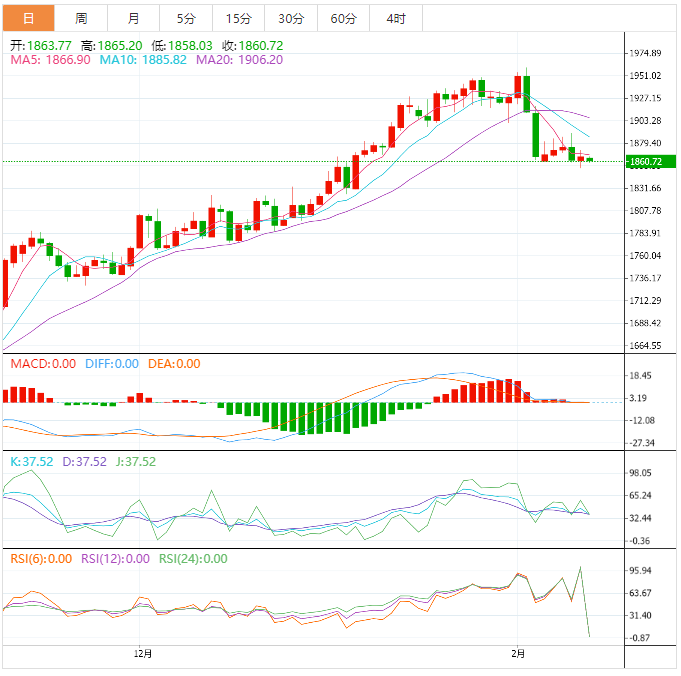Select the 15分 interval tab
681x676 pixels.
click(238, 19)
